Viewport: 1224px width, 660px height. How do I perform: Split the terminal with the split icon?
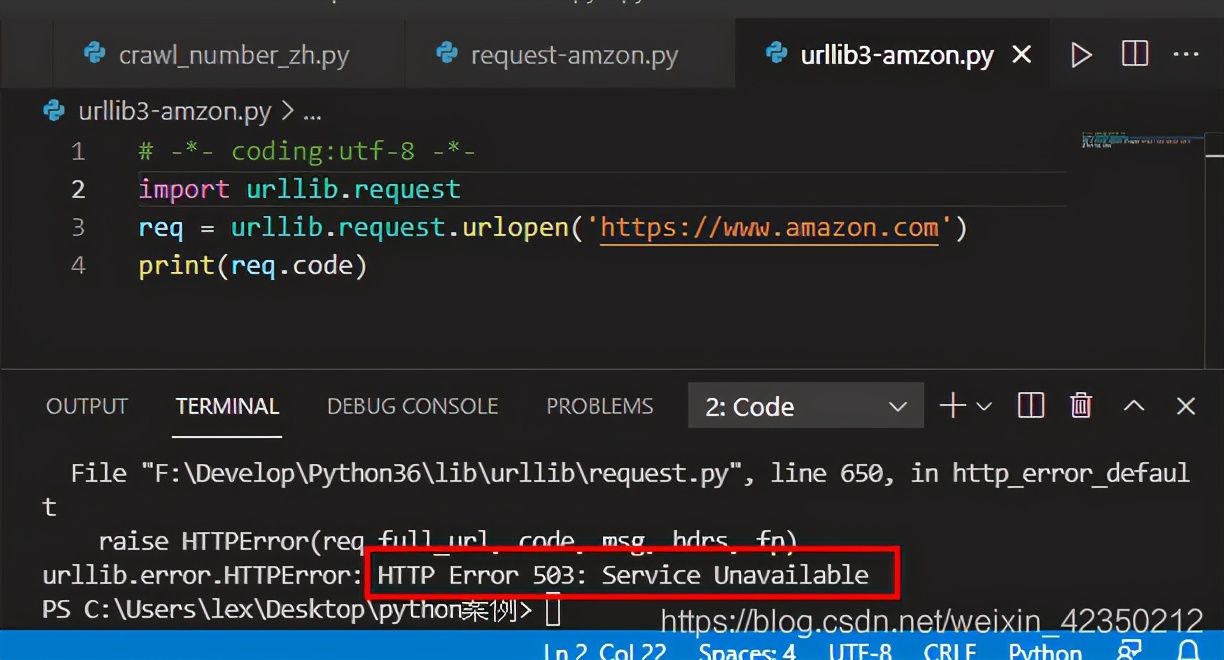(1030, 405)
